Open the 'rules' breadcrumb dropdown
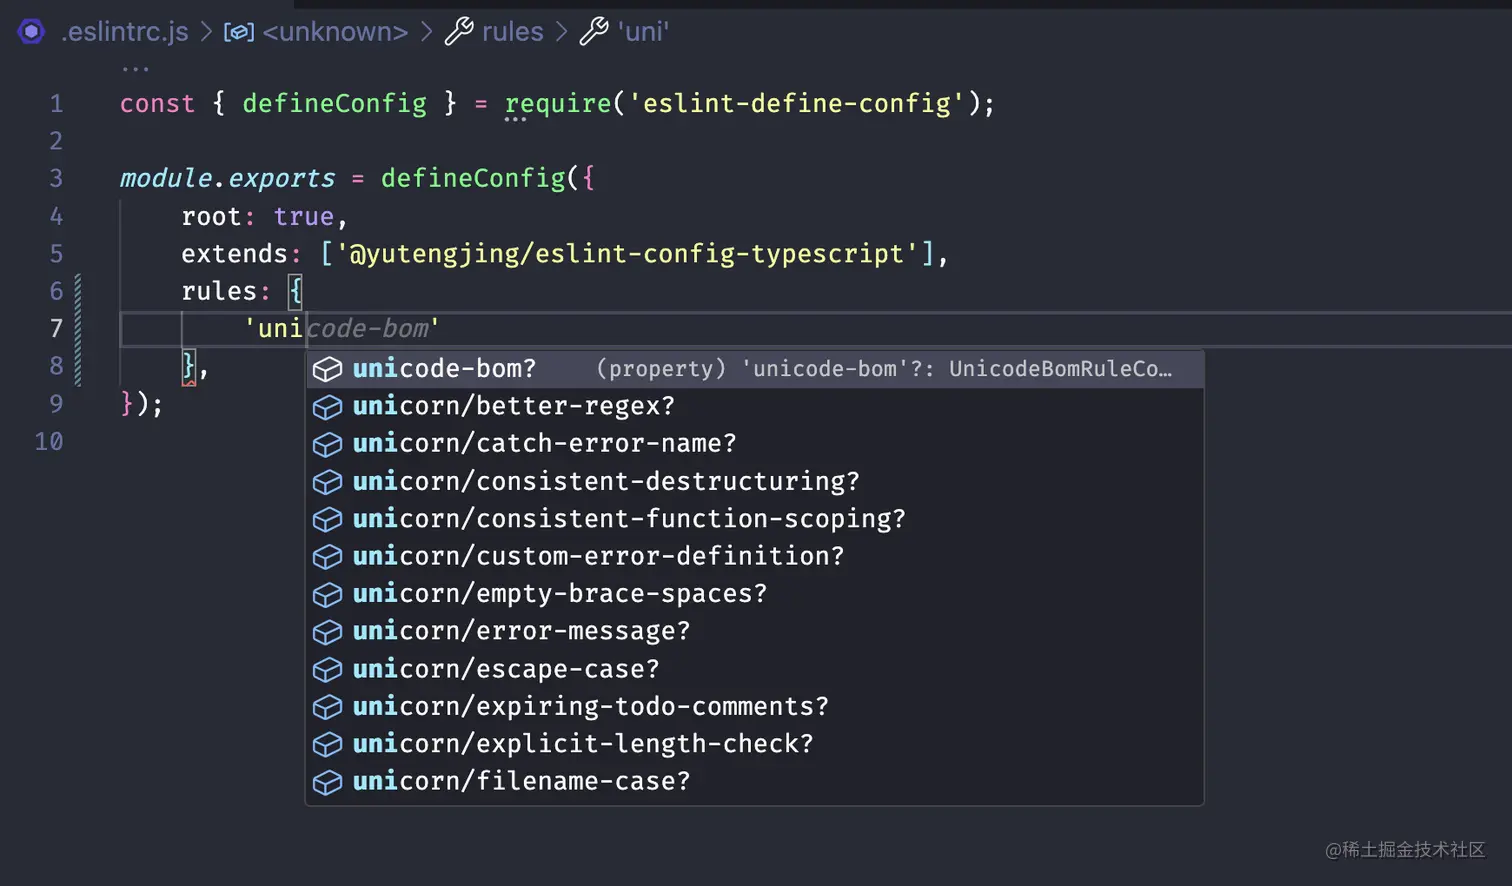Image resolution: width=1512 pixels, height=886 pixels. [x=512, y=31]
